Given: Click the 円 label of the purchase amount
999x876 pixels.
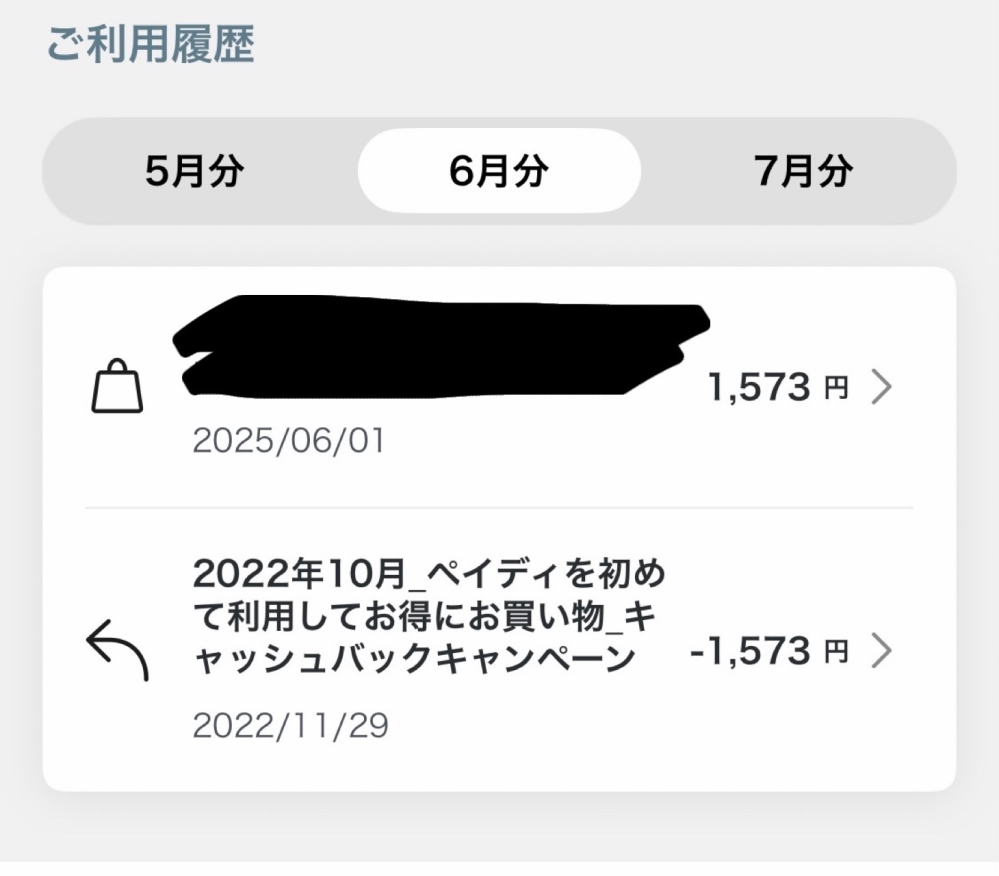Looking at the screenshot, I should [x=836, y=388].
